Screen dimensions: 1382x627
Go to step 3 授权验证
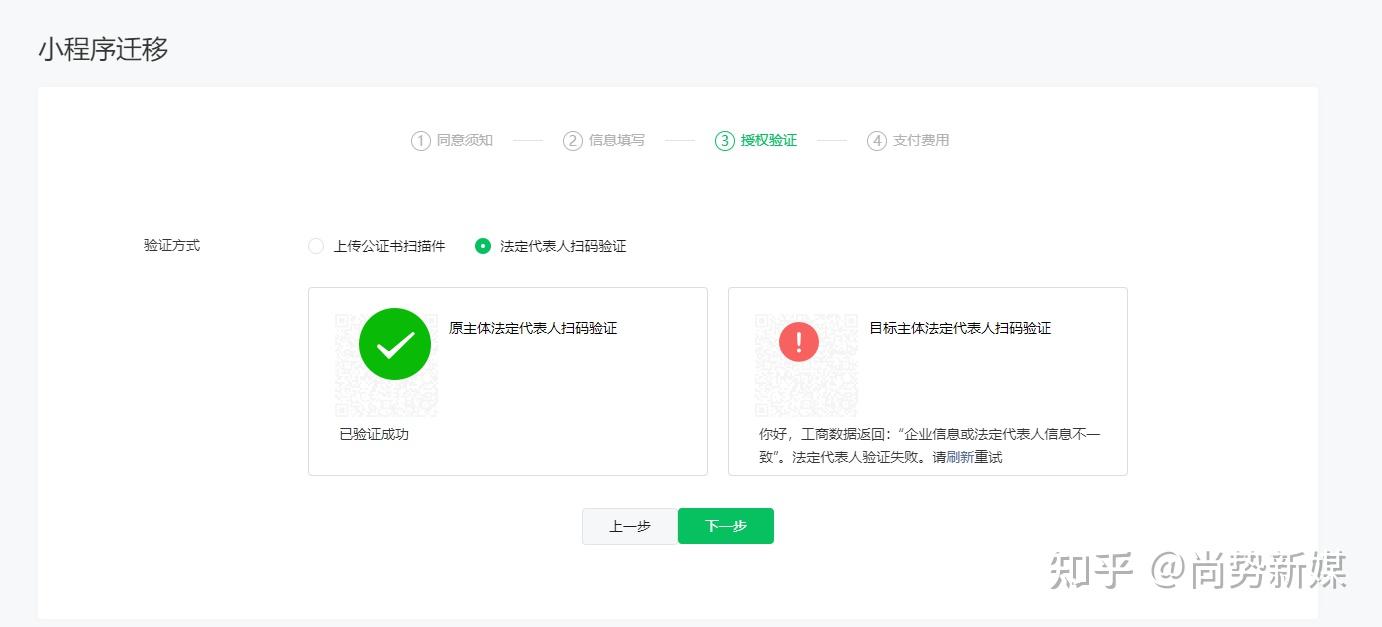(x=756, y=141)
